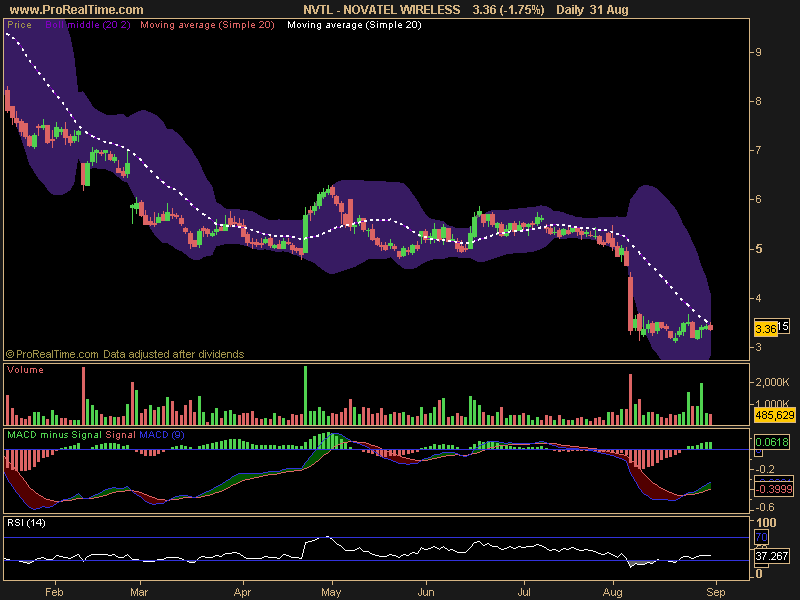Viewport: 800px width, 600px height.
Task: Click the white Moving average (Simple 20) label
Action: point(354,24)
